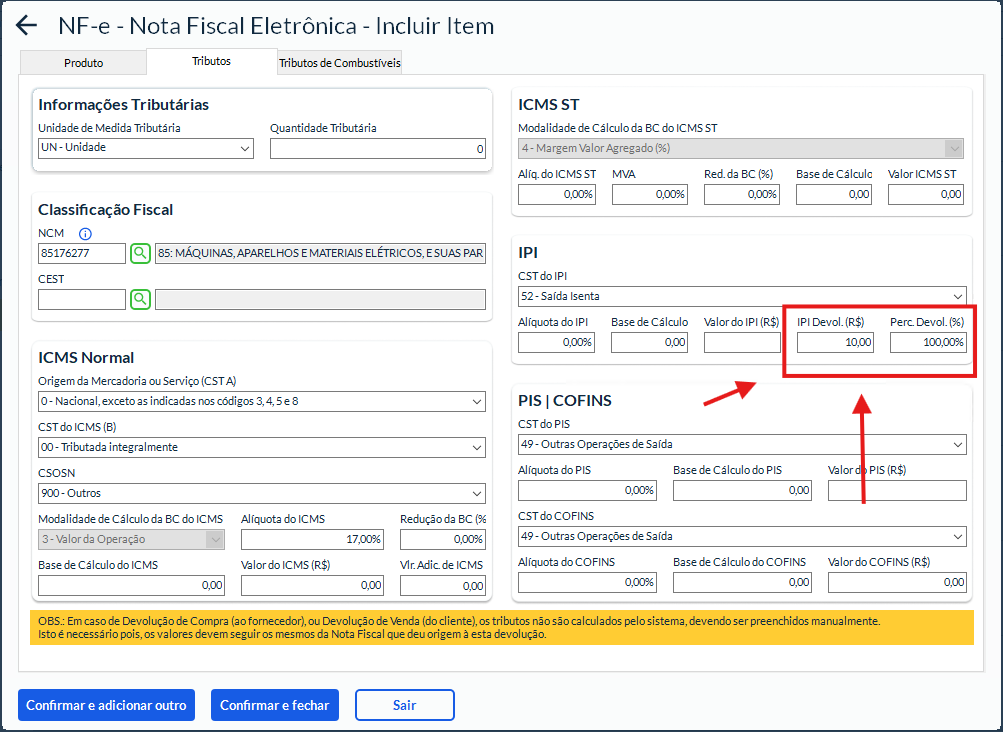
Task: Click the CEST code field
Action: (82, 299)
